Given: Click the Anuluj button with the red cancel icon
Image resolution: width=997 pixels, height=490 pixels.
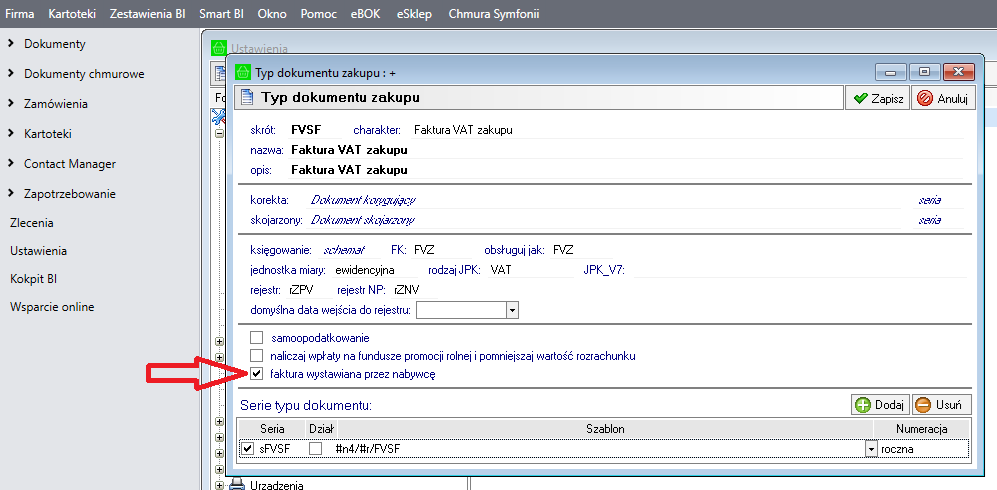Looking at the screenshot, I should [x=941, y=98].
